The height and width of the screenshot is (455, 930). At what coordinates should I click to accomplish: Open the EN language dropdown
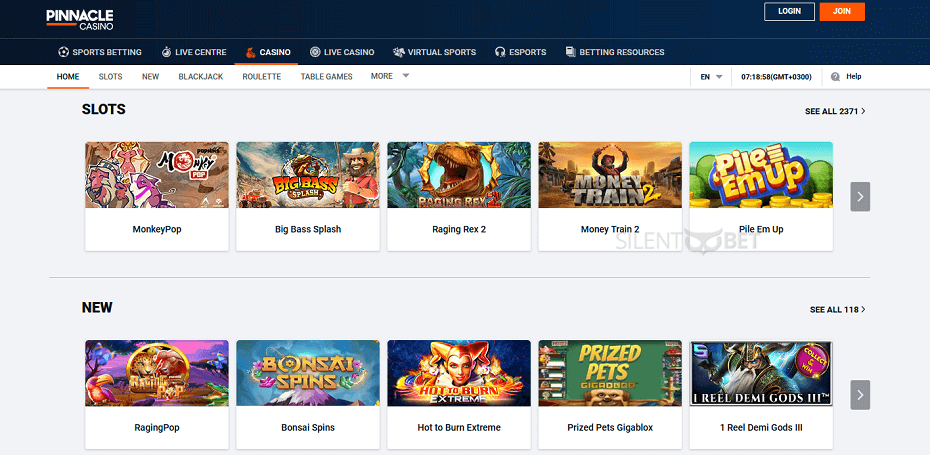coord(711,77)
